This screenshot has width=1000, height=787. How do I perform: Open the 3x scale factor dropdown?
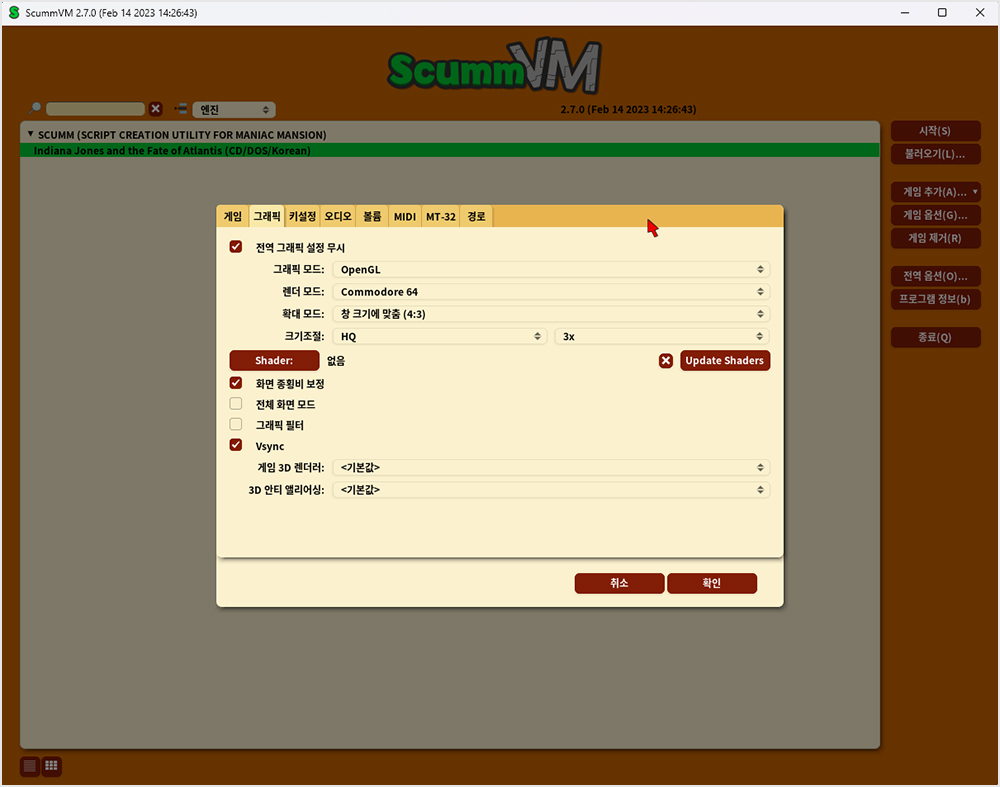pyautogui.click(x=662, y=337)
